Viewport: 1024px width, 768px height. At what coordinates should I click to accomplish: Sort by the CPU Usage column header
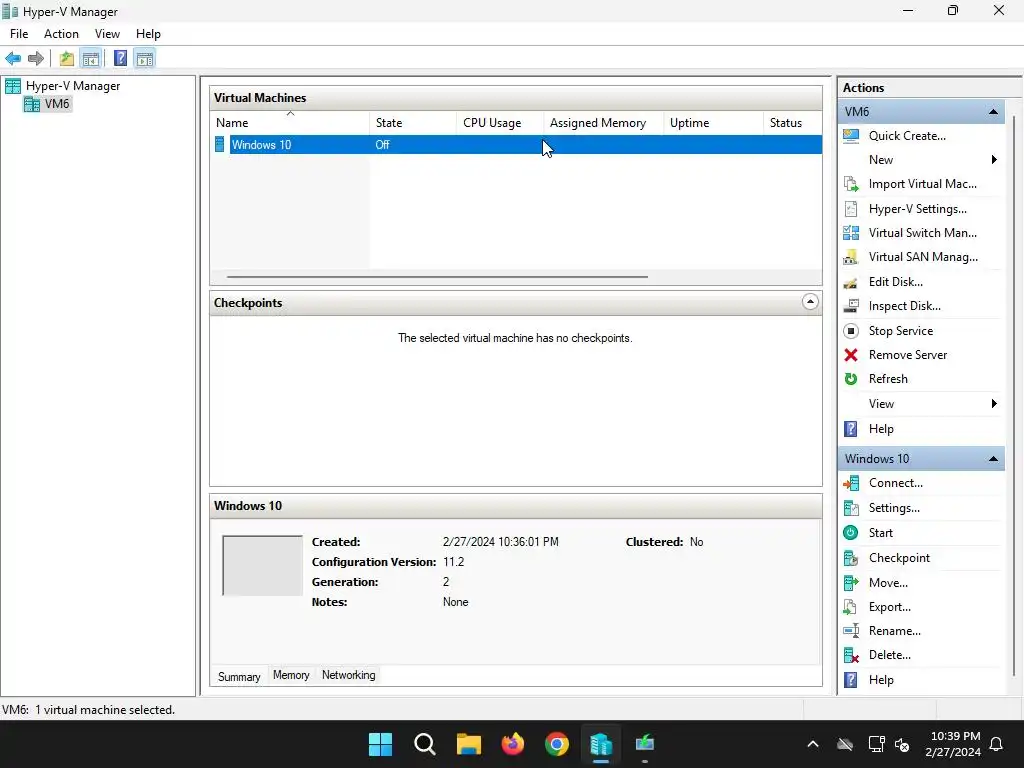pos(500,123)
